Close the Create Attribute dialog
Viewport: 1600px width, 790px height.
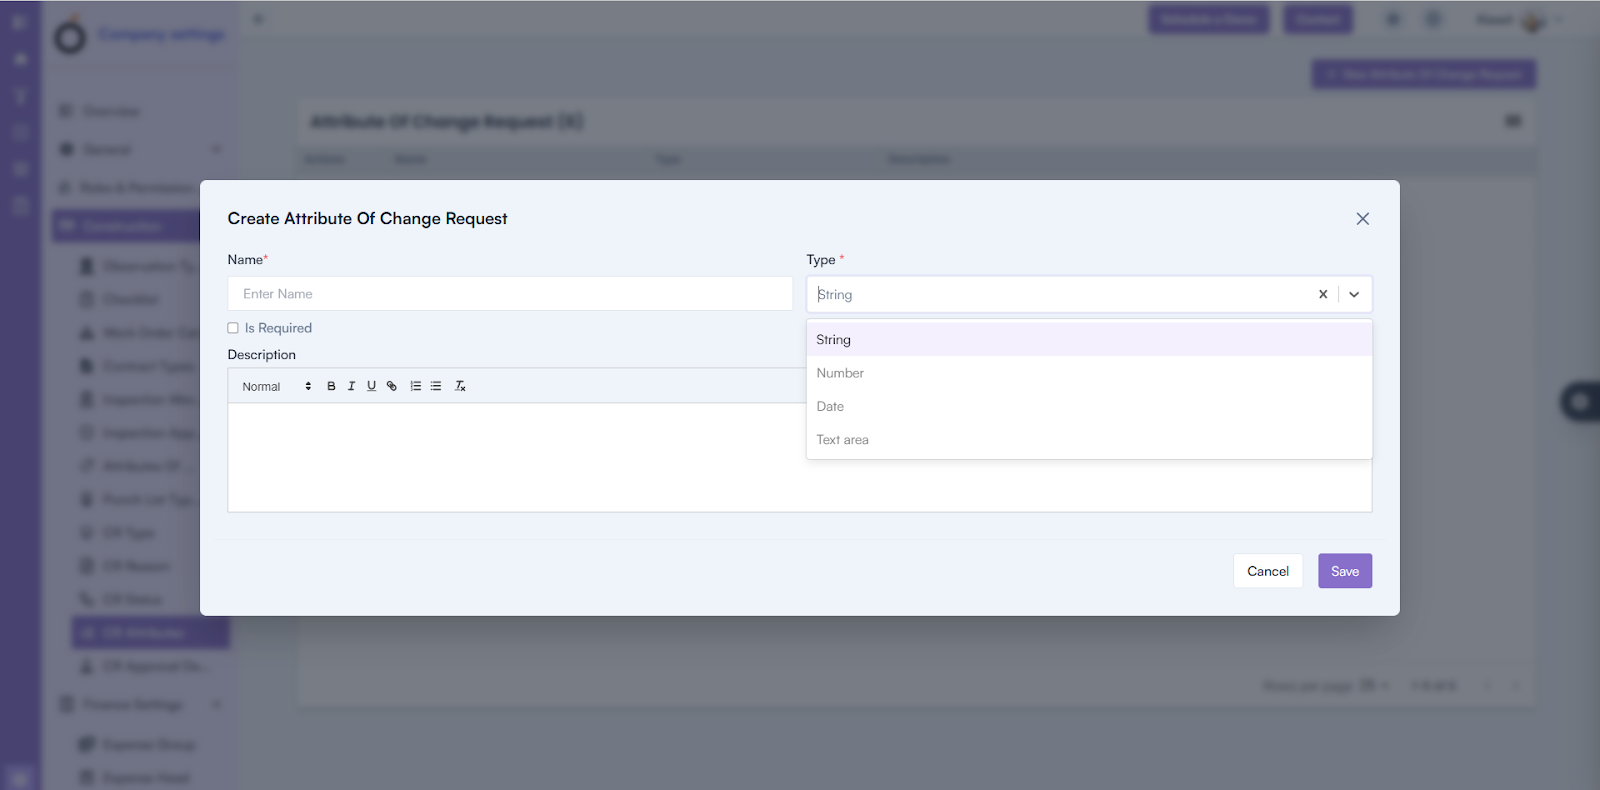(1362, 219)
